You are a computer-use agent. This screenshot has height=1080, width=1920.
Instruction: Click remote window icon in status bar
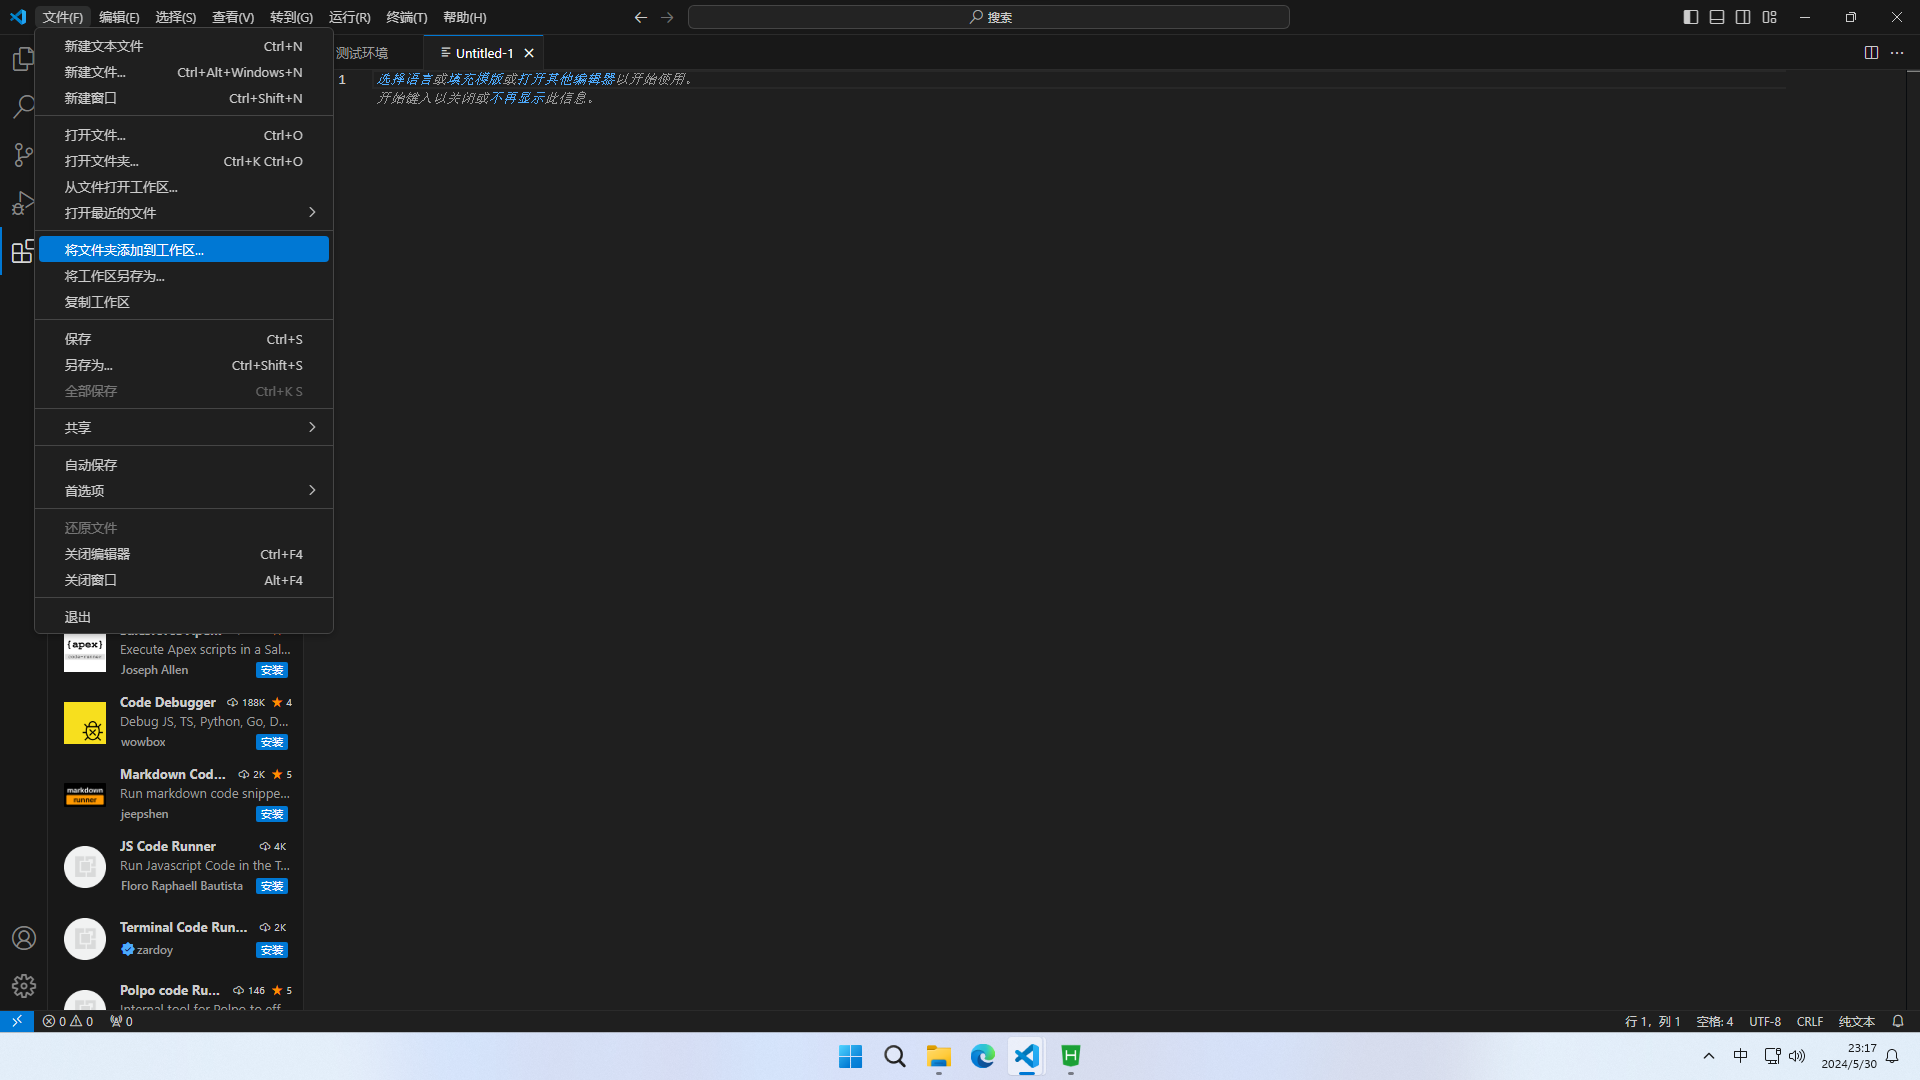(16, 1021)
